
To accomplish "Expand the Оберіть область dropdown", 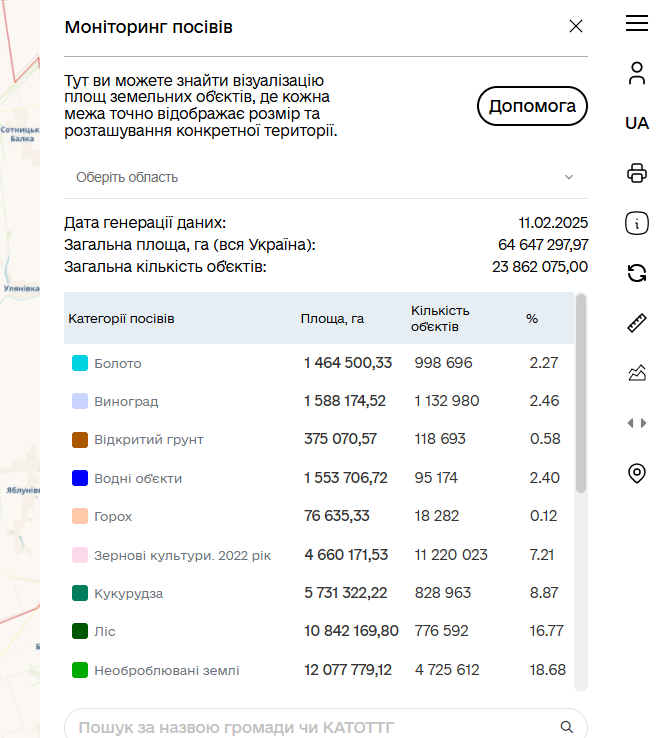I will pyautogui.click(x=326, y=177).
